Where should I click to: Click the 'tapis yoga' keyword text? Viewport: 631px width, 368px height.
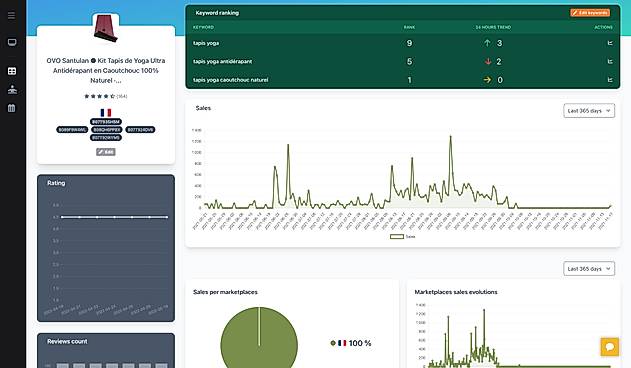point(206,43)
